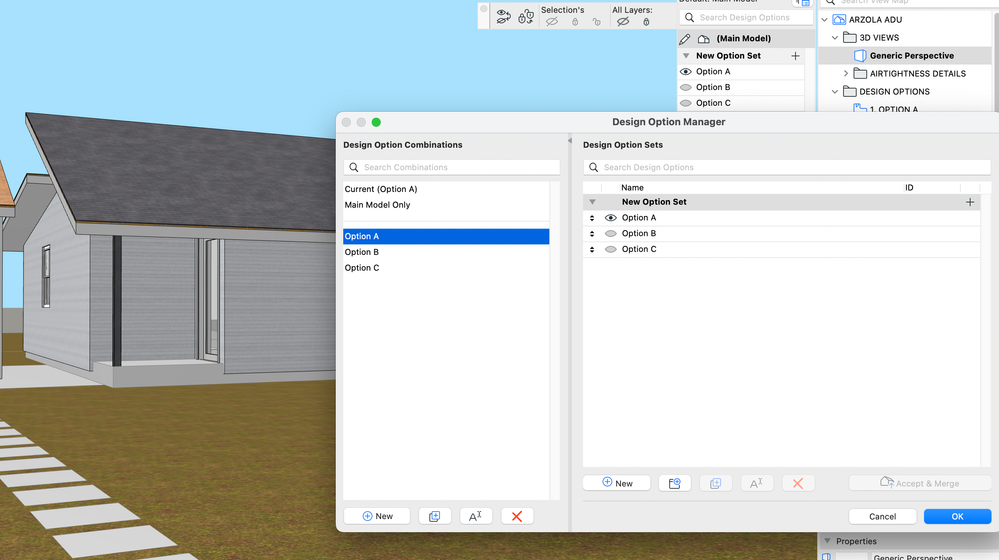
Task: Lock selection's layer icon under Selection's
Action: click(x=575, y=22)
